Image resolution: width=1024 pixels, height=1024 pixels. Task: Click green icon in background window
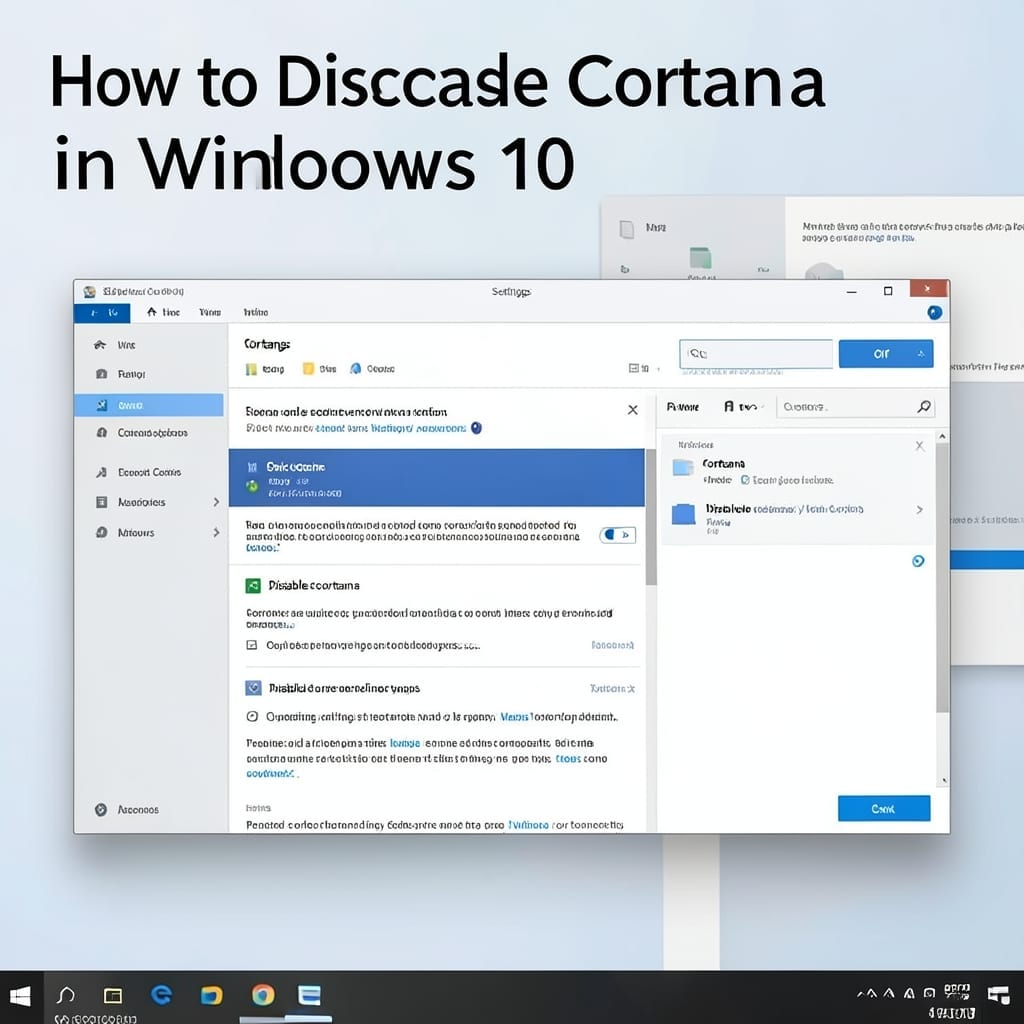pyautogui.click(x=700, y=258)
